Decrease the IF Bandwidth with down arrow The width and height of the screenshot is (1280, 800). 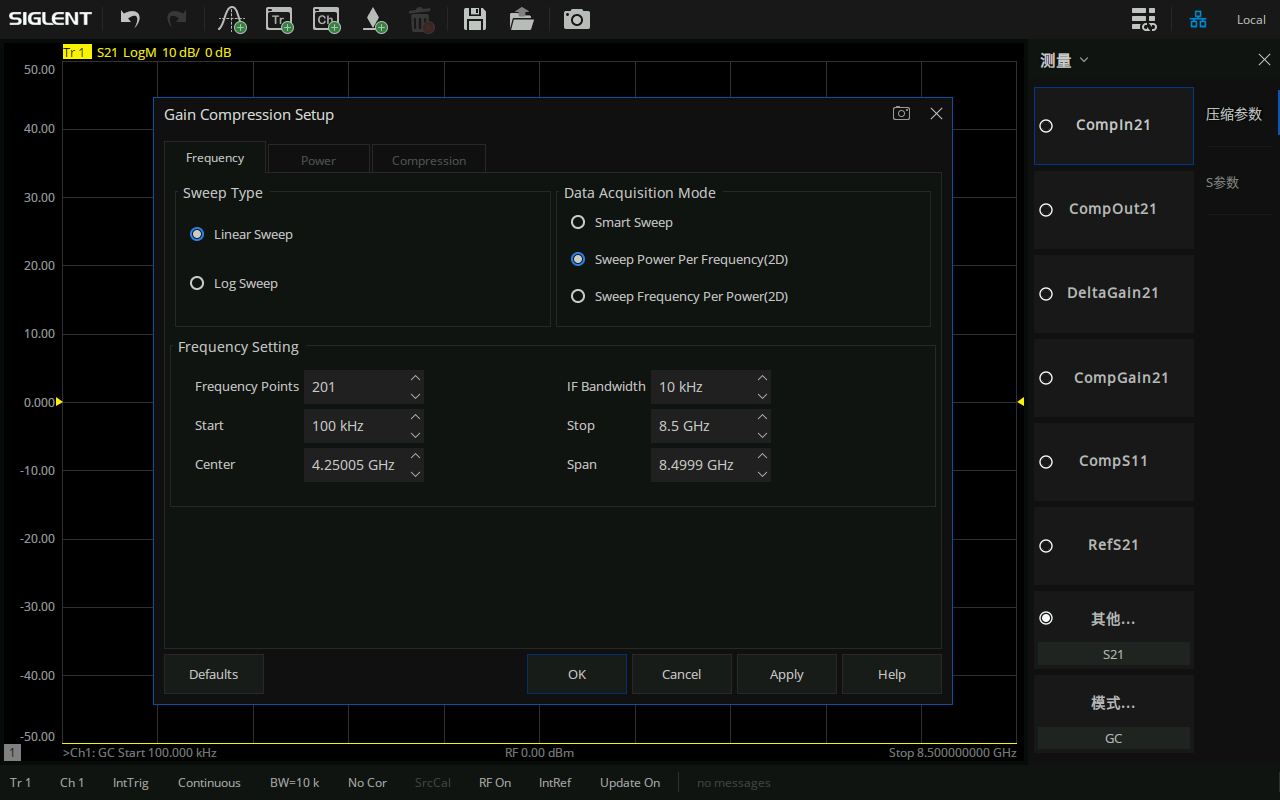pos(763,396)
